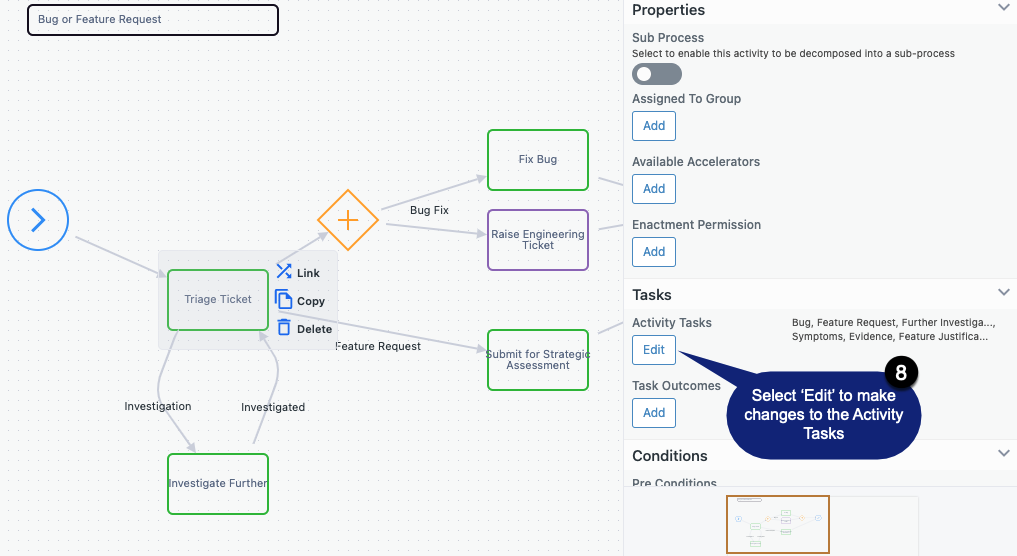Toggle the Sub Process switch
This screenshot has height=556, width=1017.
pyautogui.click(x=656, y=74)
